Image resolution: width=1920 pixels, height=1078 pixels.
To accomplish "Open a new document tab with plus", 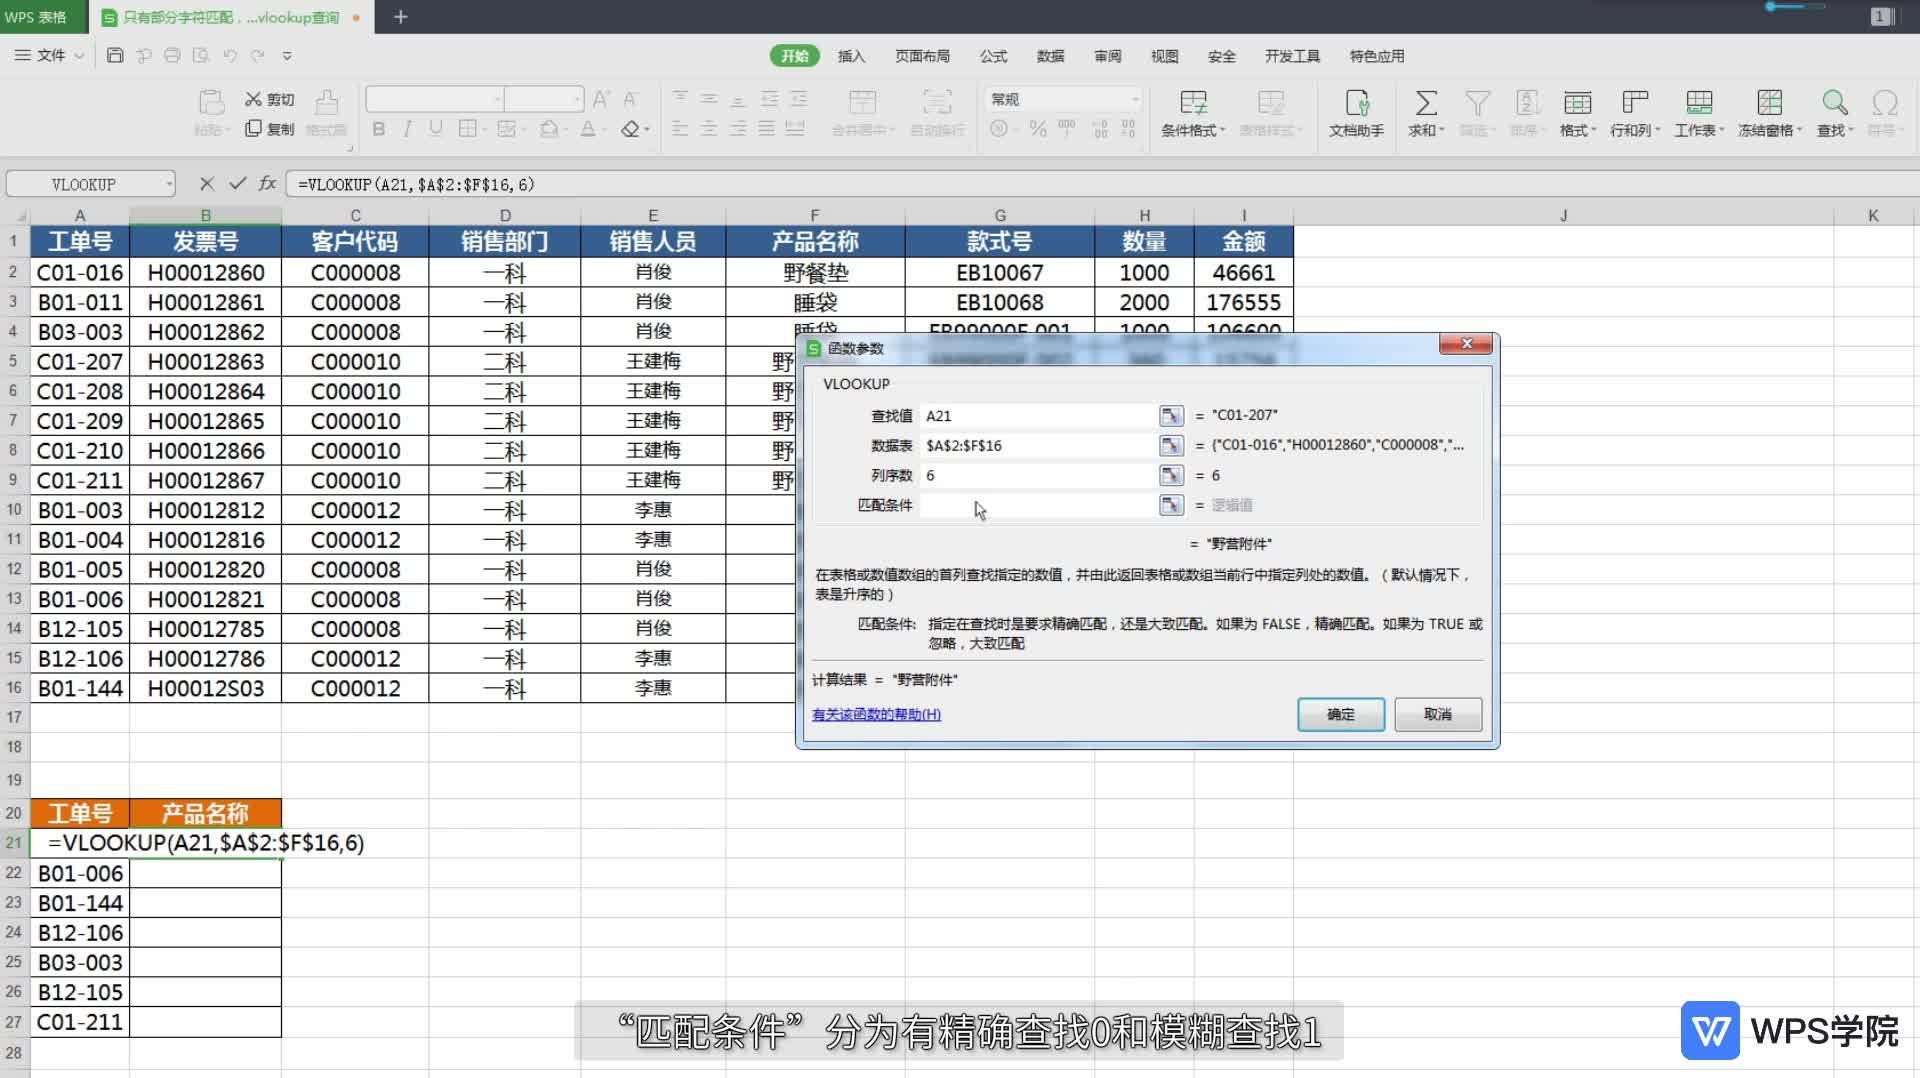I will click(400, 17).
